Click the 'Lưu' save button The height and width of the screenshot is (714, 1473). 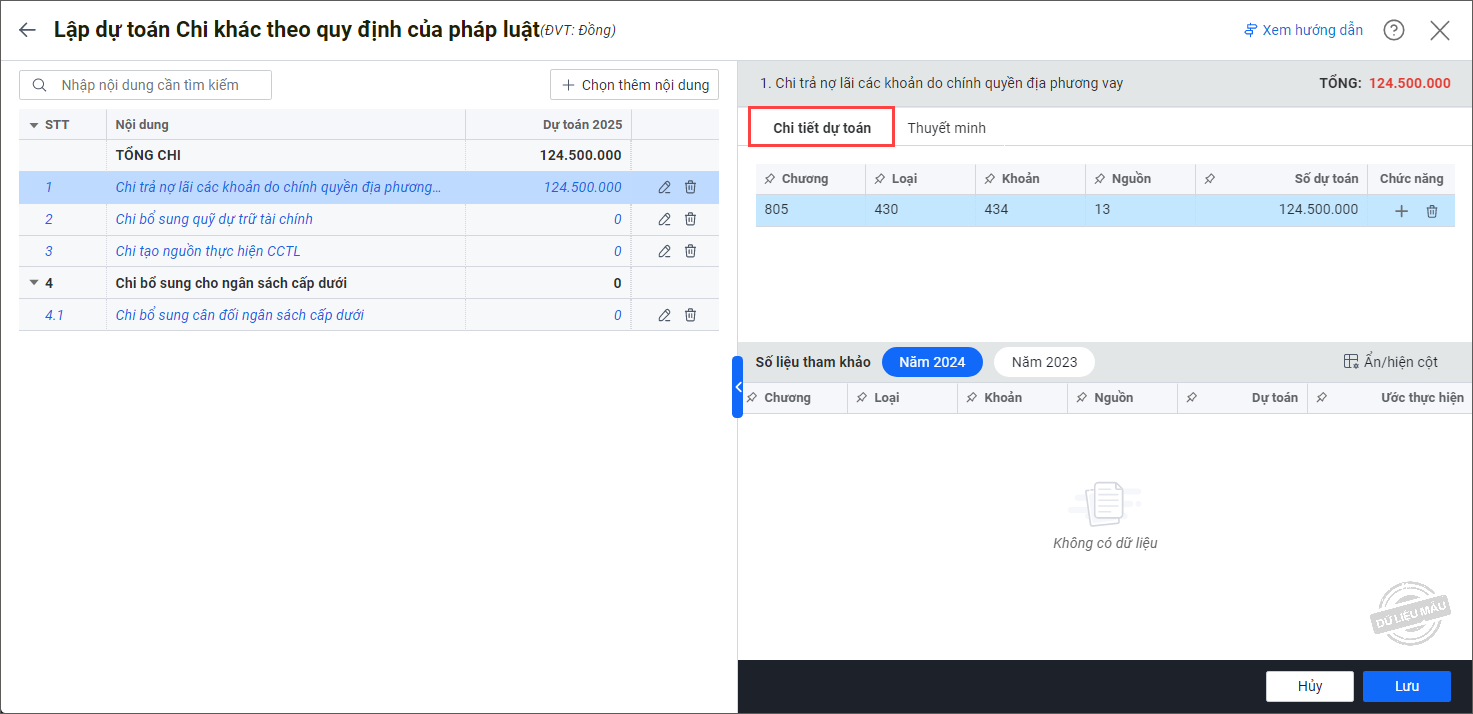[x=1406, y=686]
